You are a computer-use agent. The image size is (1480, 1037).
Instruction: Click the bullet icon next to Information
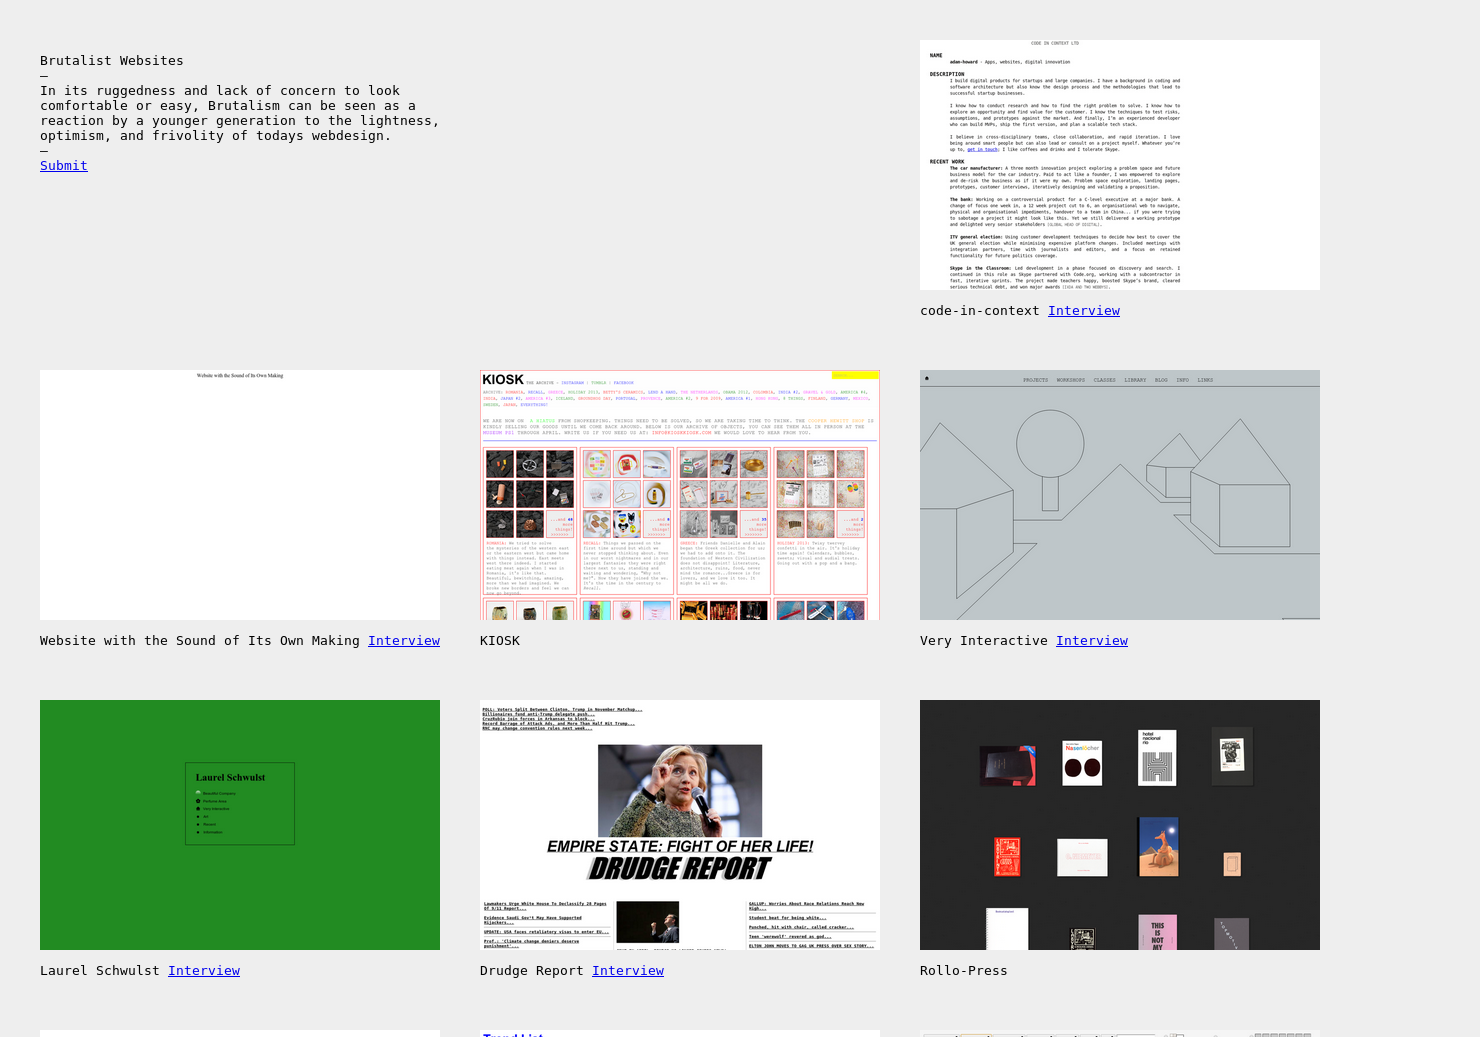pyautogui.click(x=198, y=832)
